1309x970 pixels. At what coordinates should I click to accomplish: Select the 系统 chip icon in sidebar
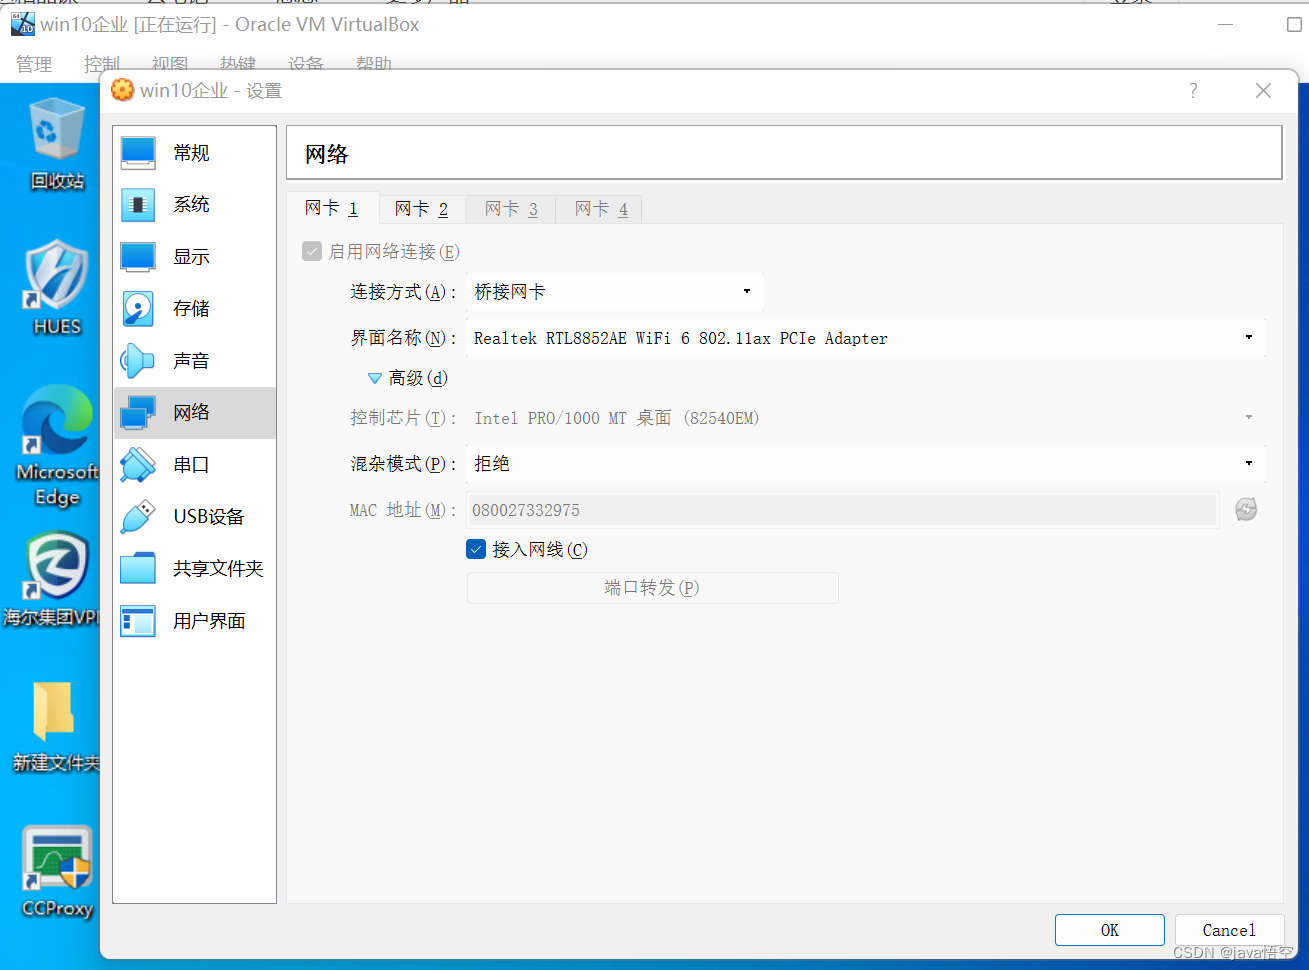click(138, 204)
